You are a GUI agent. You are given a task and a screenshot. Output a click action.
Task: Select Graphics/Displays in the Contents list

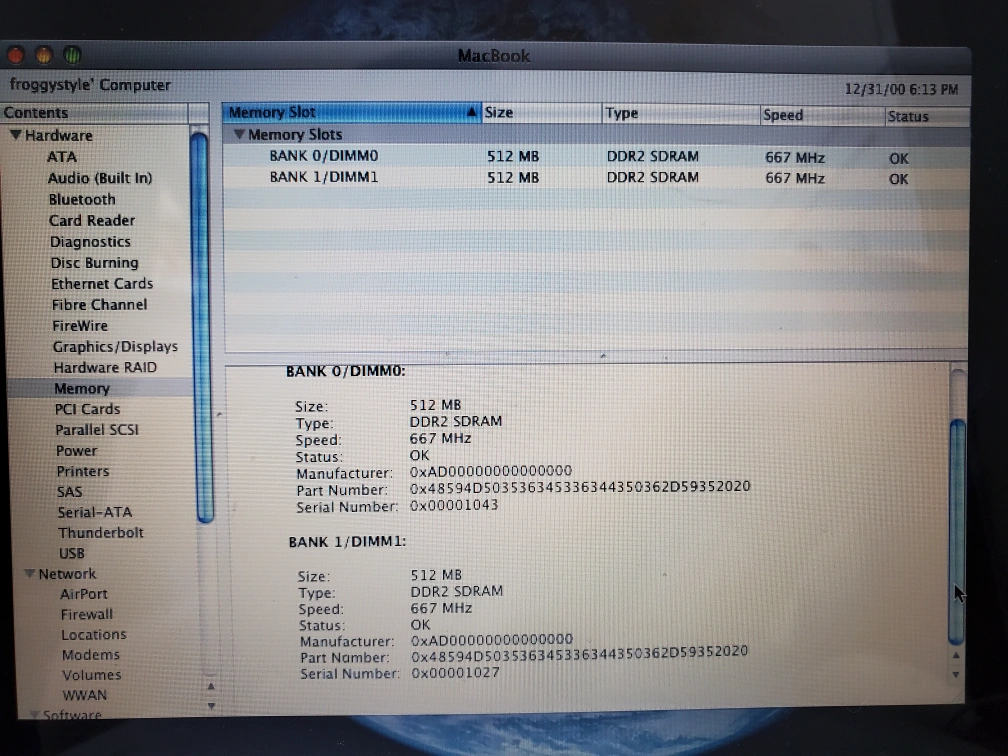click(114, 347)
